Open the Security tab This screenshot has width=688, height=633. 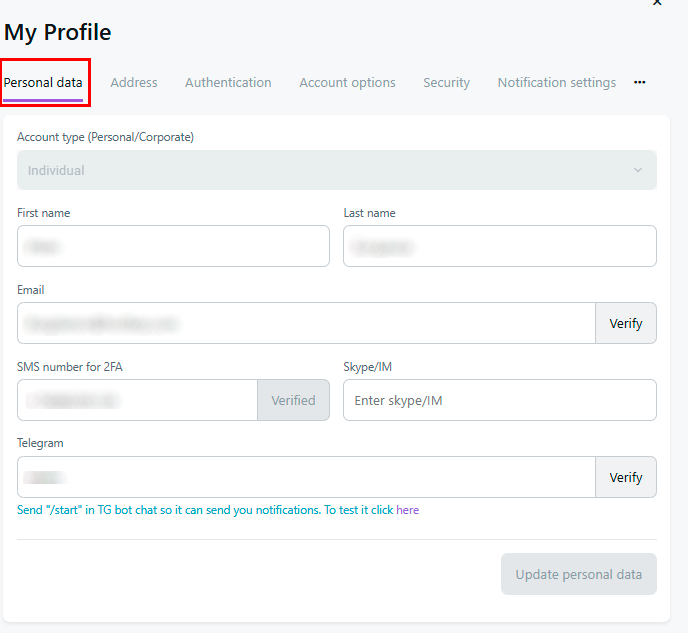pyautogui.click(x=446, y=83)
